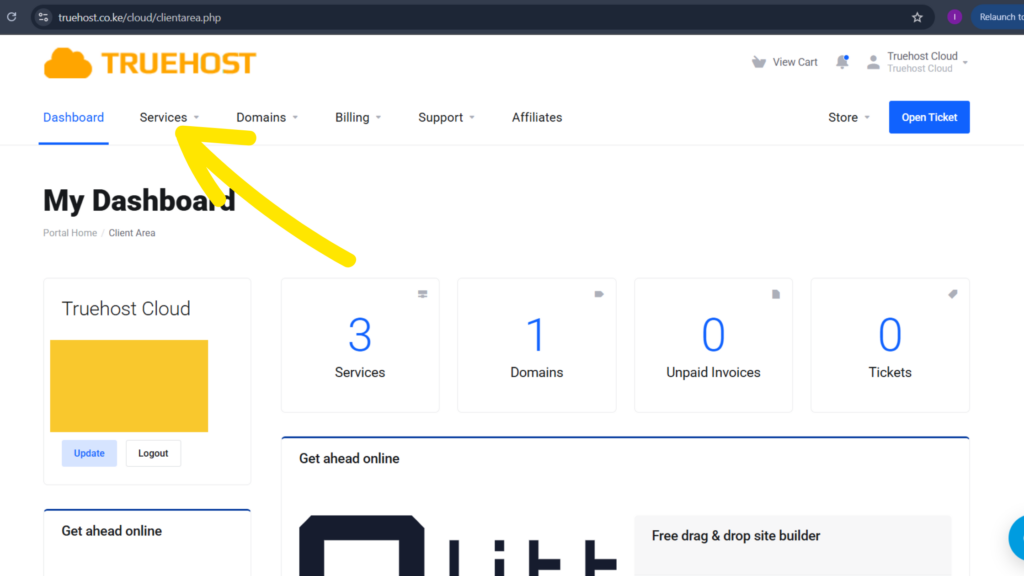Screen dimensions: 1024x576
Task: Bookmark this page with the star icon
Action: (917, 18)
